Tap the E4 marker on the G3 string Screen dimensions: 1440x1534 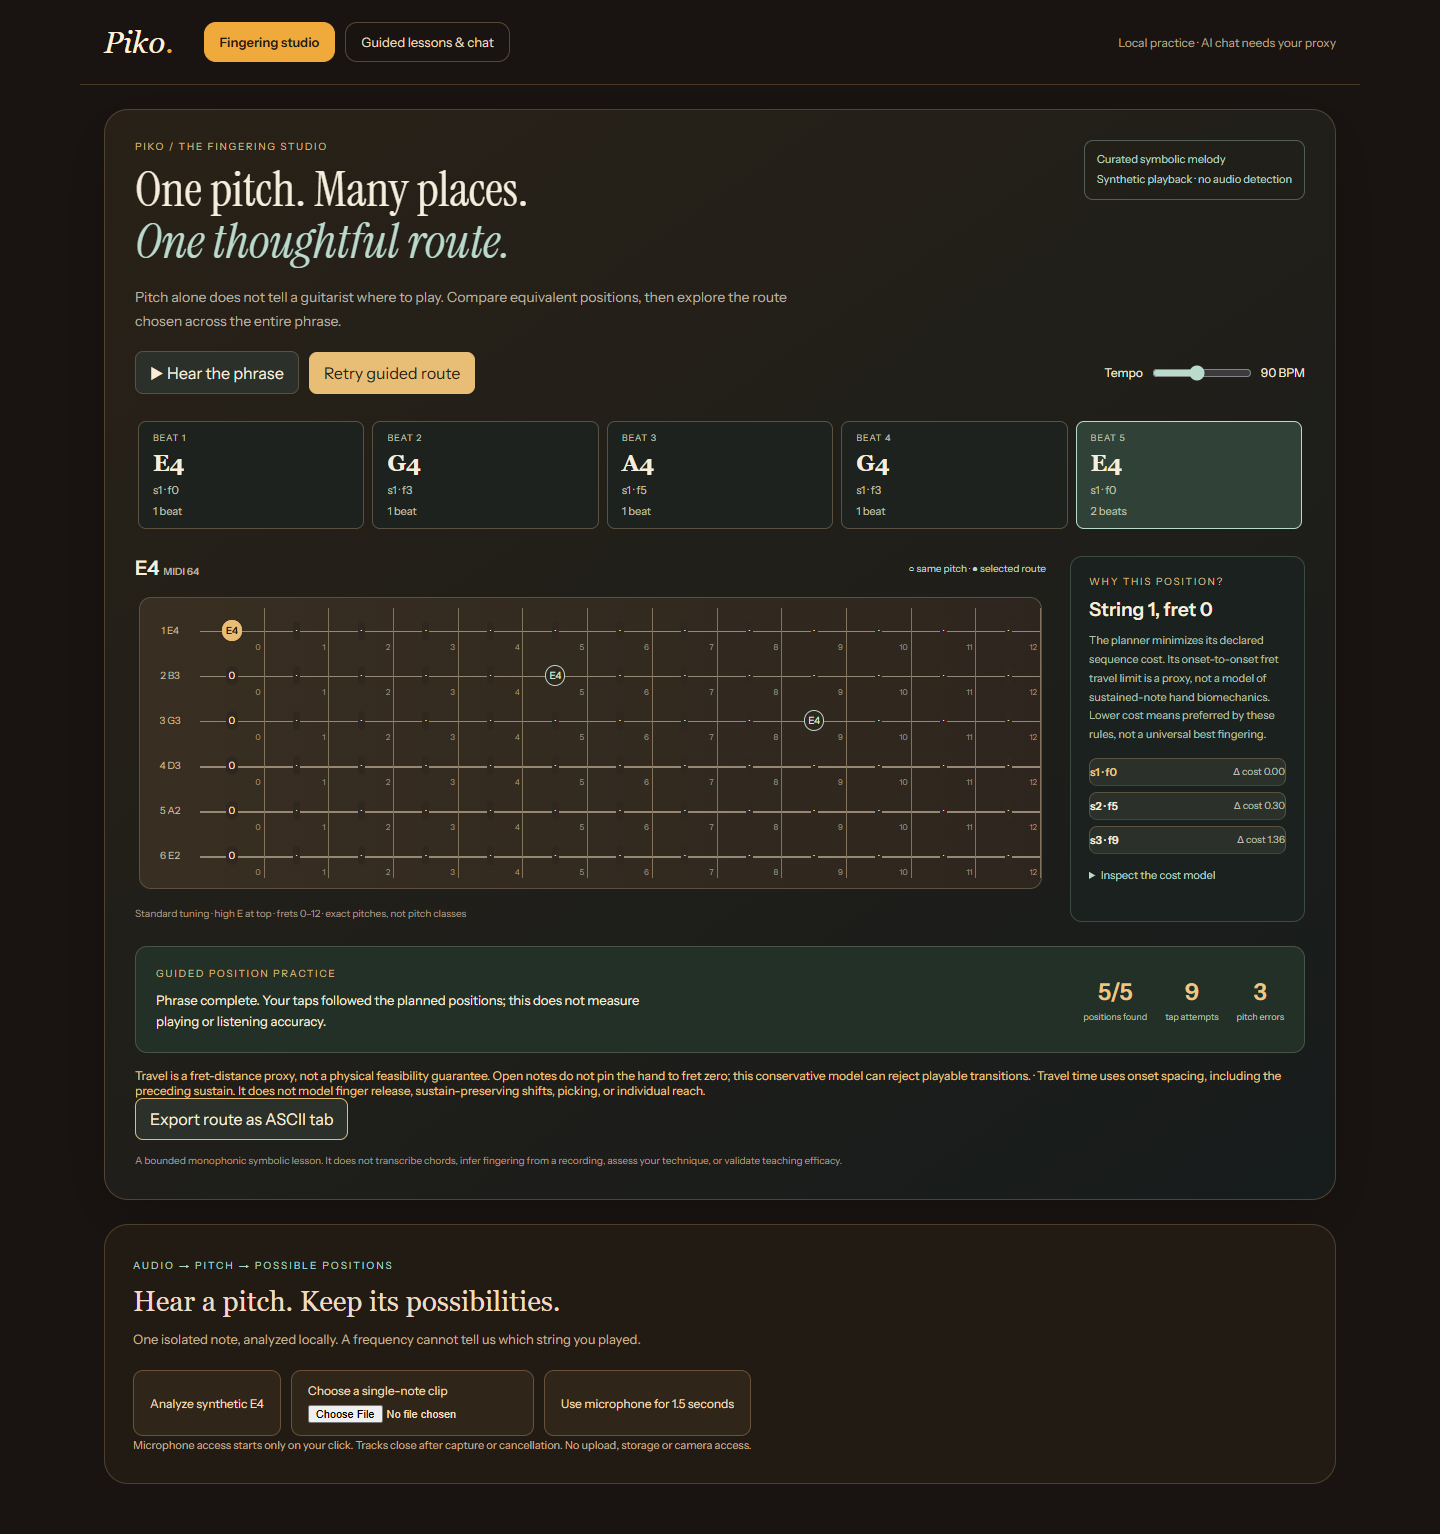coord(814,721)
